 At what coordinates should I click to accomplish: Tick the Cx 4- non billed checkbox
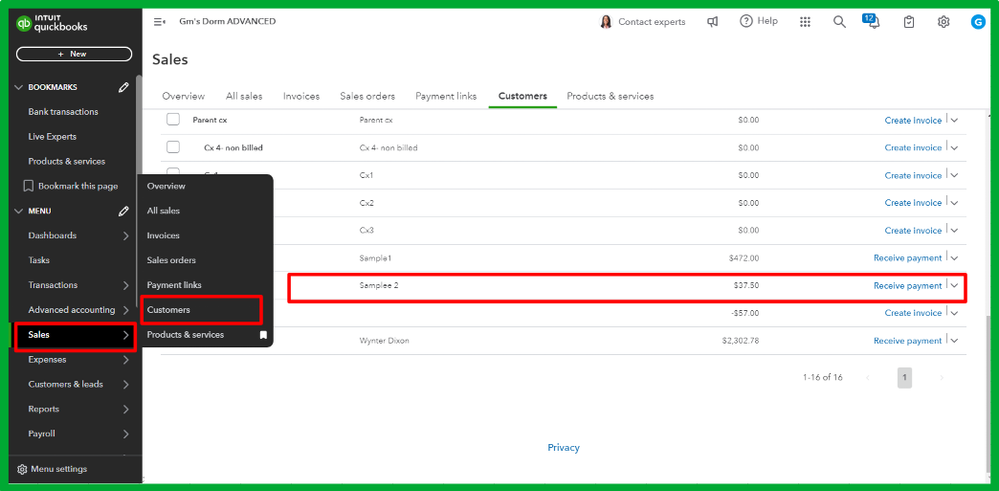click(x=173, y=147)
